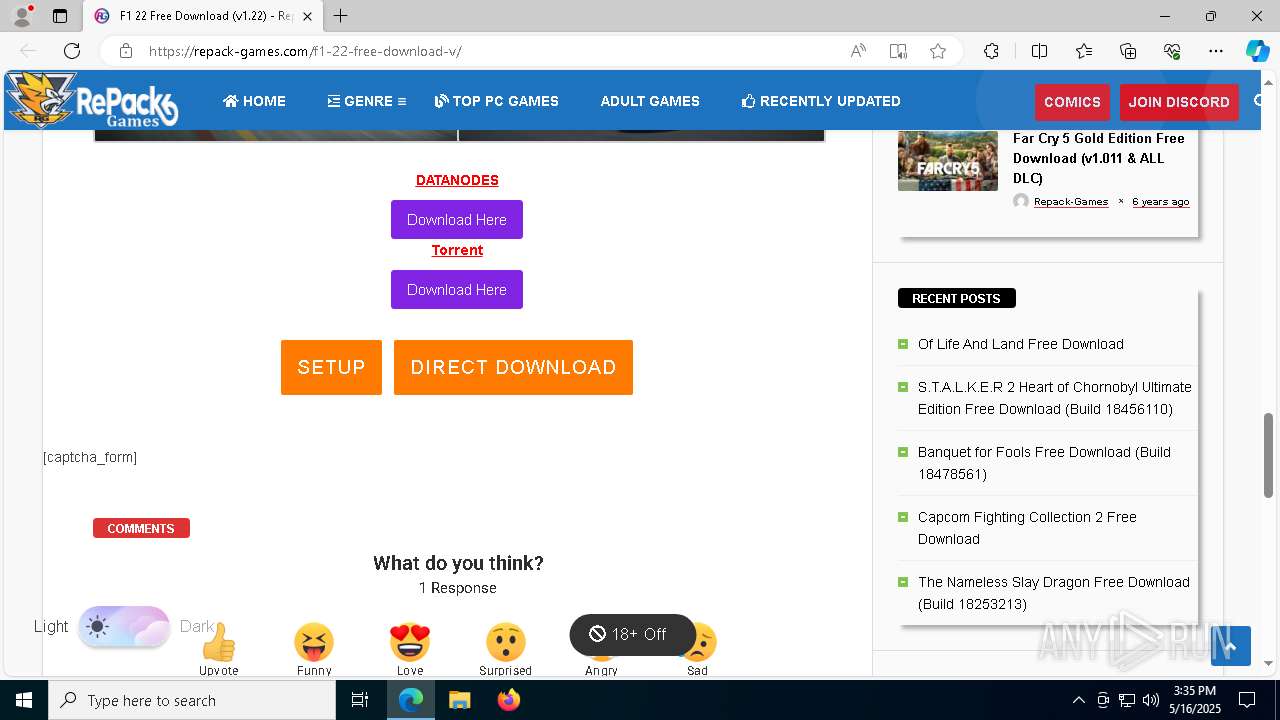Click the browser Refresh icon
The height and width of the screenshot is (720, 1280).
[72, 51]
